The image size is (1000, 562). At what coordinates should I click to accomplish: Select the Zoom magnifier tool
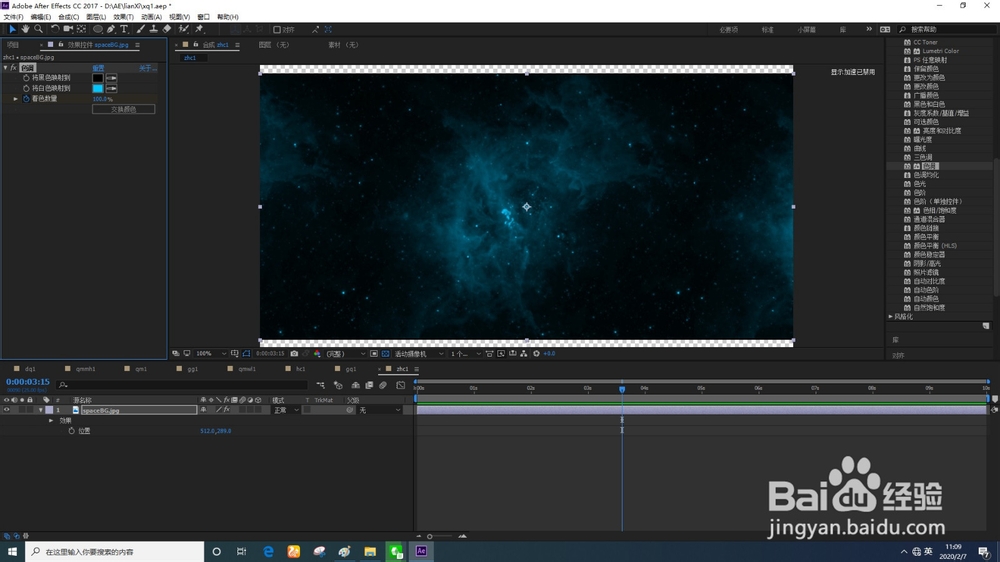point(38,29)
